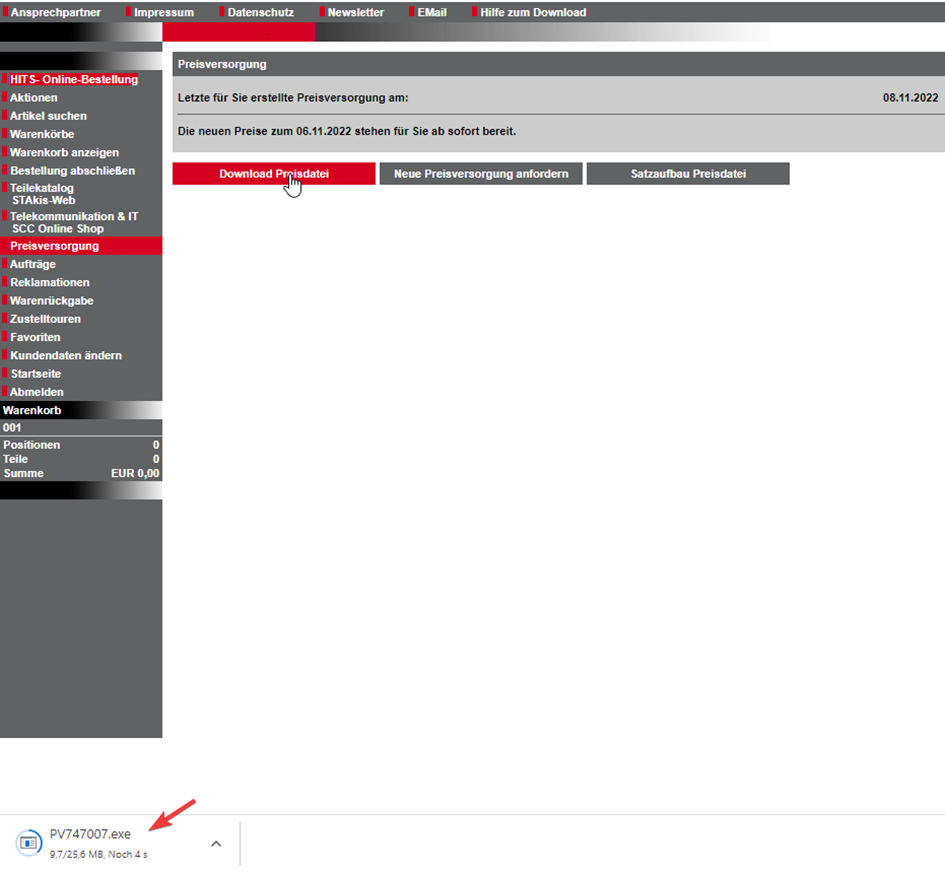Image resolution: width=945 pixels, height=872 pixels.
Task: Open Artikel suchen in the sidebar
Action: 48,116
